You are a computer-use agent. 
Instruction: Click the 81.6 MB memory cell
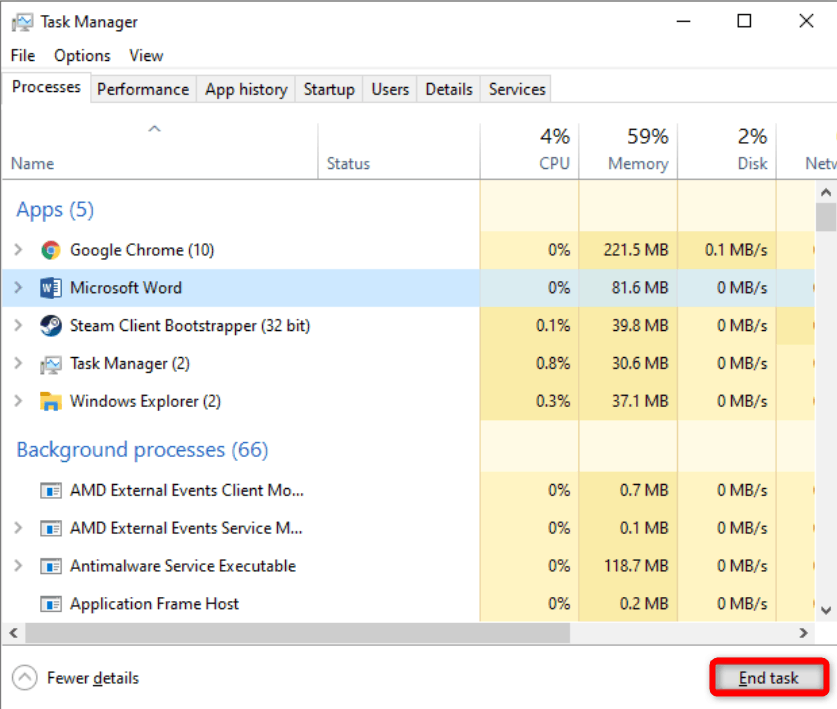coord(639,288)
